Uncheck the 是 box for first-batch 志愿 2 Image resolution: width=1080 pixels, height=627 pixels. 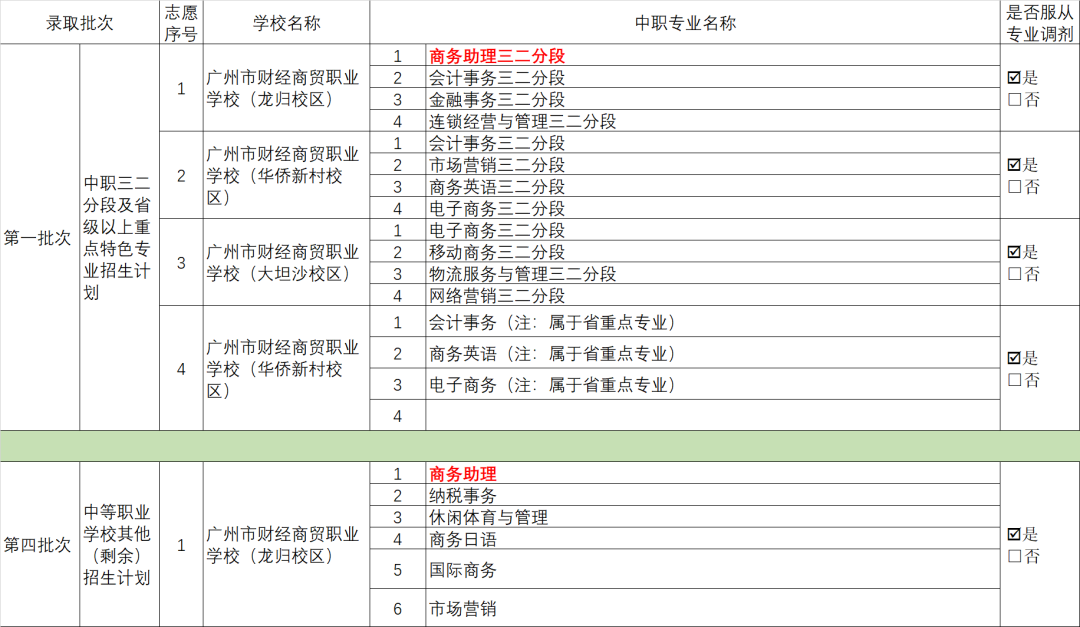click(1015, 165)
